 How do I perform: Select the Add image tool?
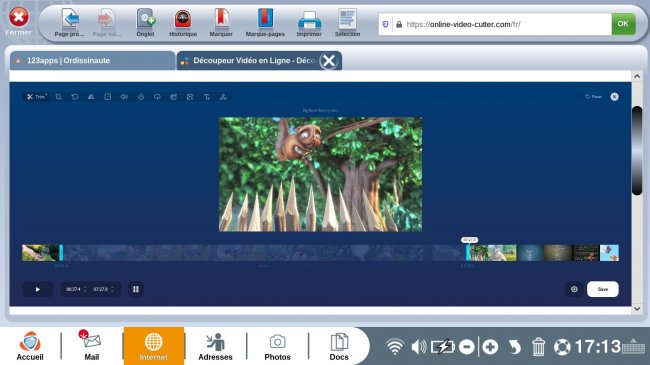coord(190,97)
